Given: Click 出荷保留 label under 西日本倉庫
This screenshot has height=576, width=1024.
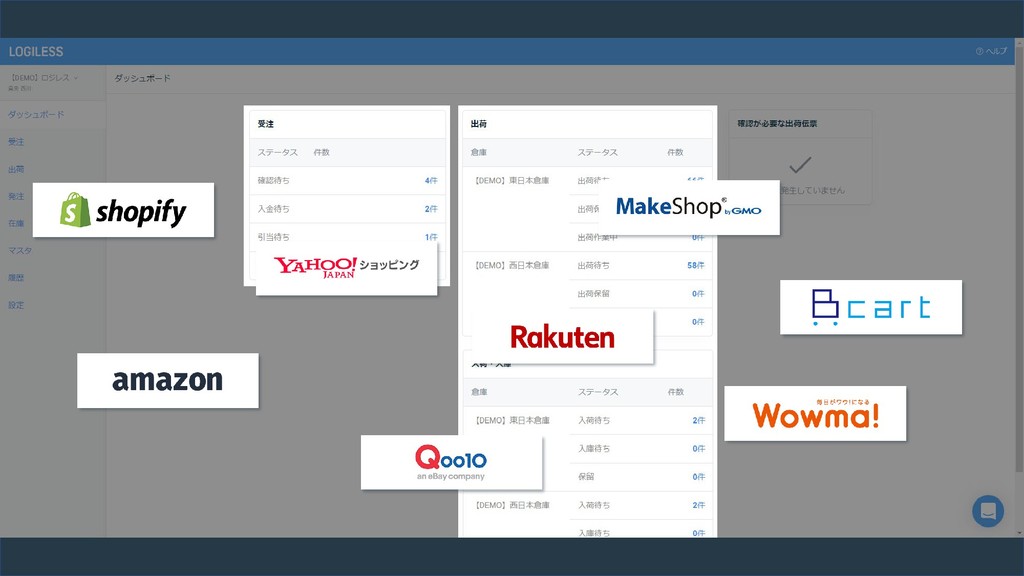Looking at the screenshot, I should point(594,294).
